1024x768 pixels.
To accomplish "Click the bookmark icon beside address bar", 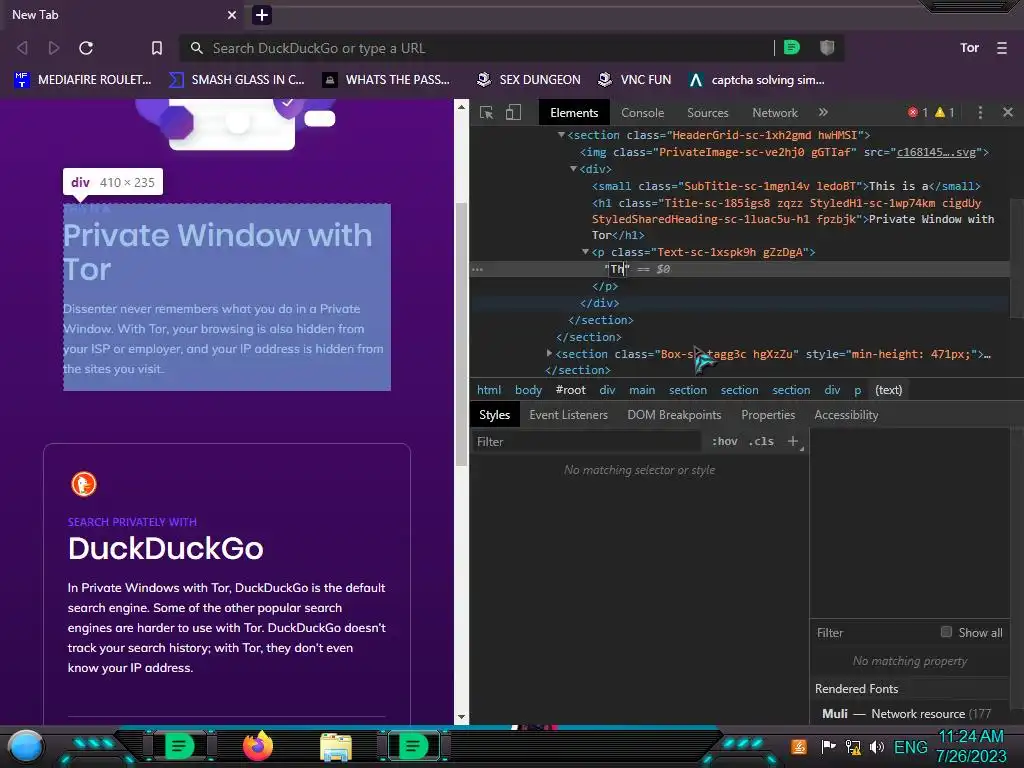I will pyautogui.click(x=157, y=48).
